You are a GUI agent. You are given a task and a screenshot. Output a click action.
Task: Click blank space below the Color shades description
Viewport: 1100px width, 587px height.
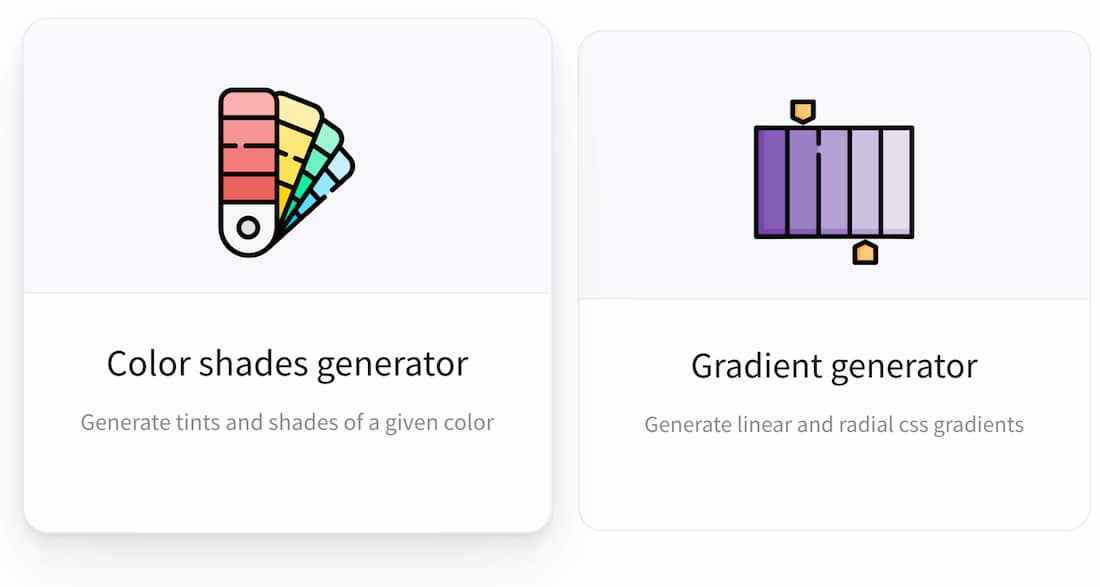[x=287, y=485]
